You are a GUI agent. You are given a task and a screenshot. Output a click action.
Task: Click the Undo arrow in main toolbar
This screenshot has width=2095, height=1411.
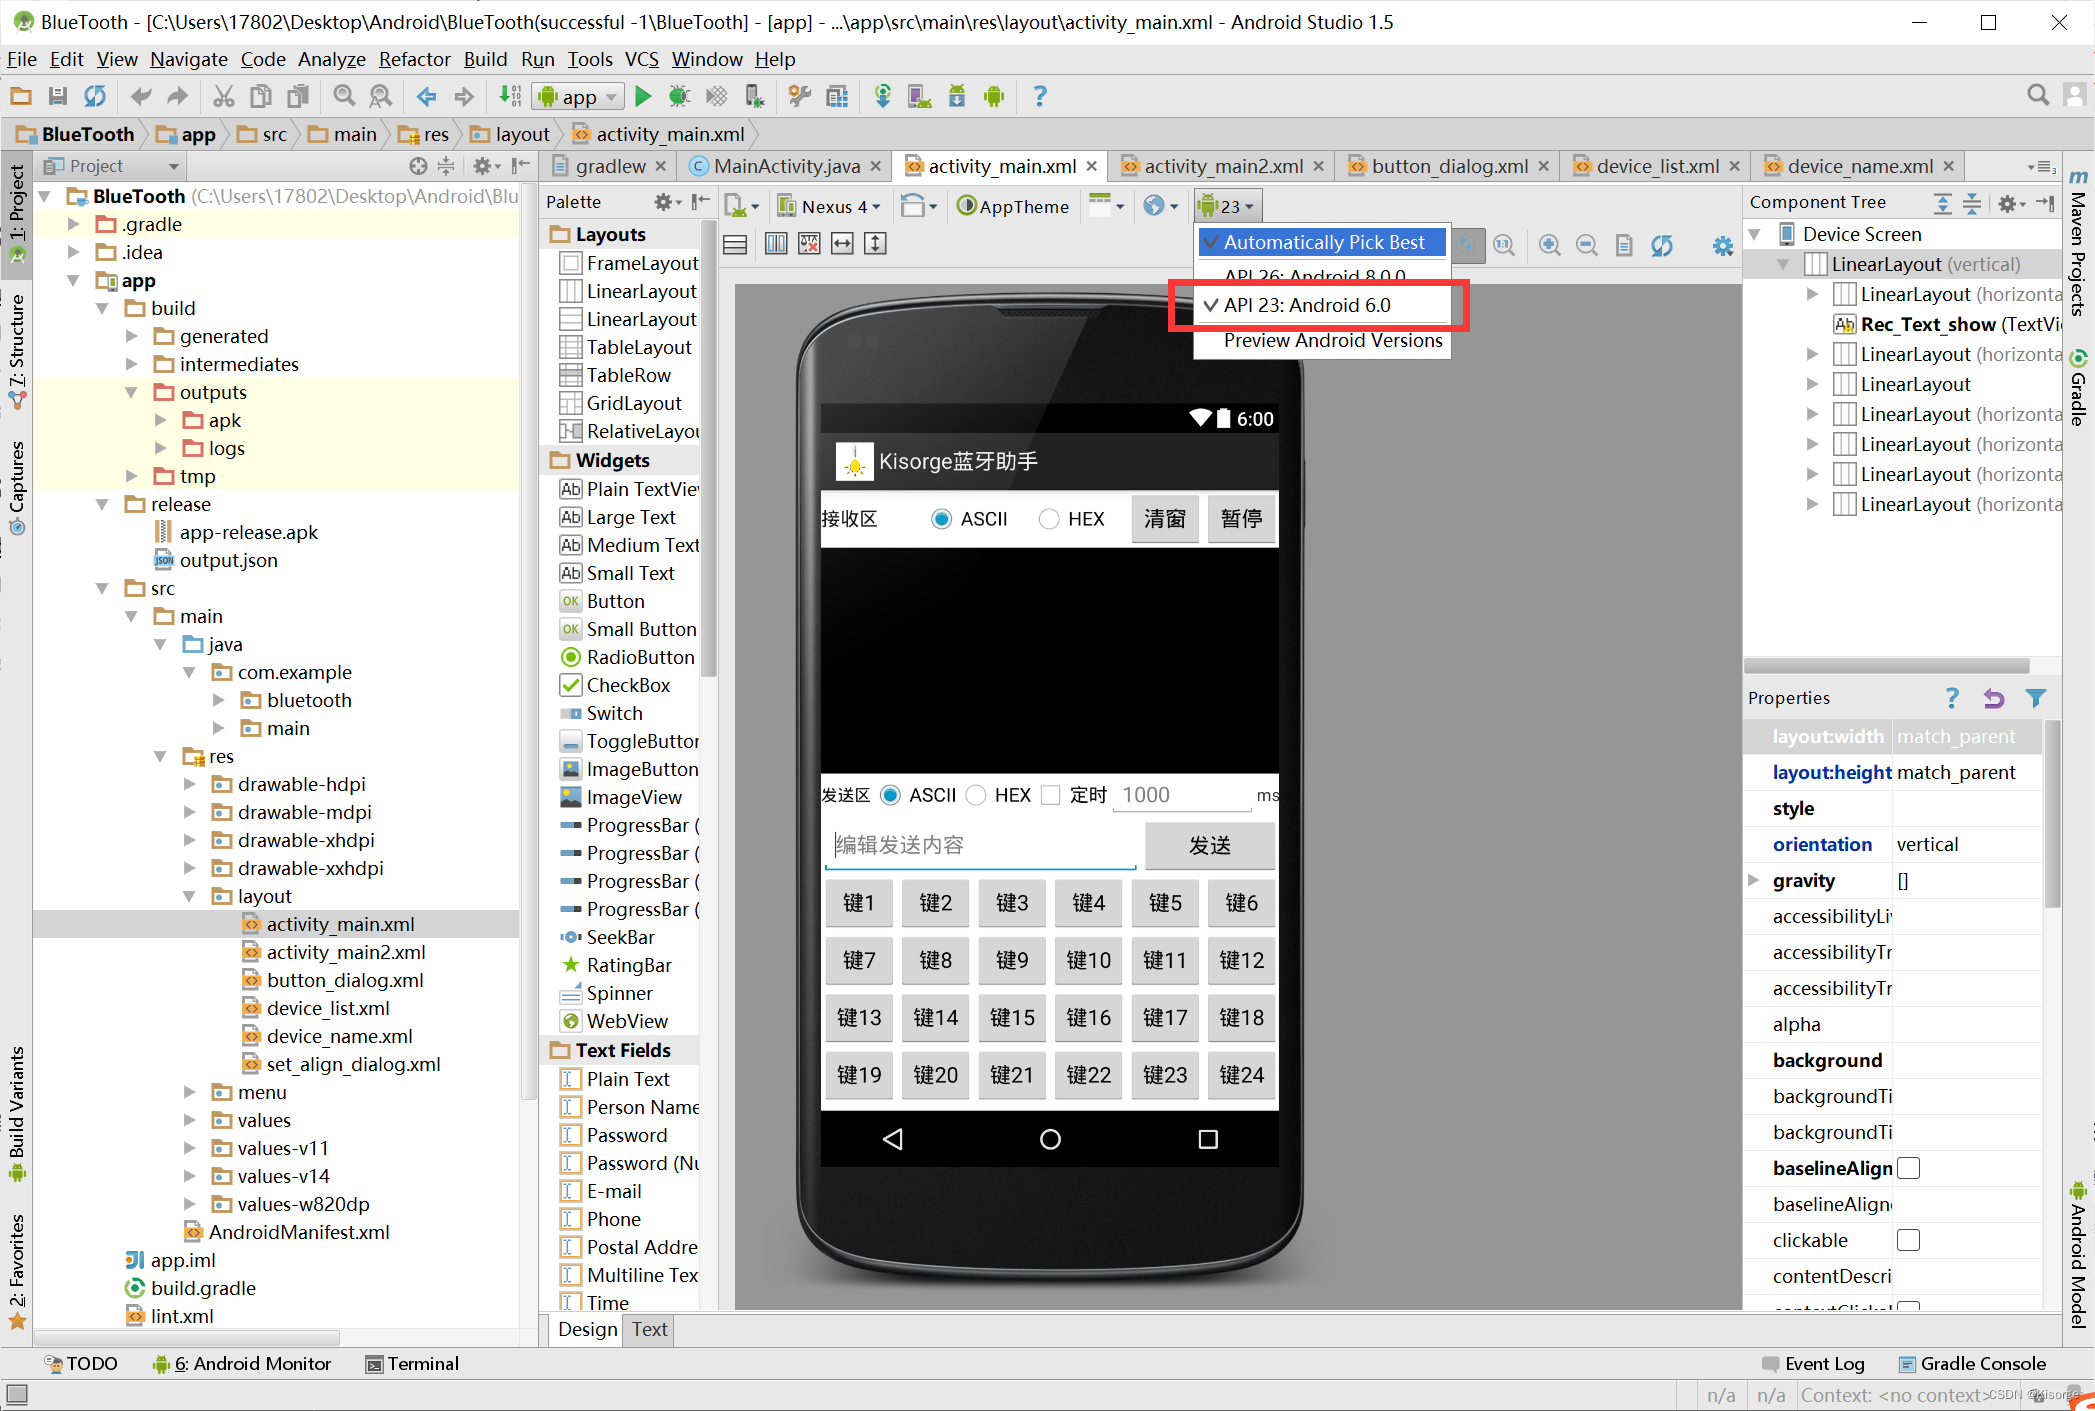pyautogui.click(x=141, y=96)
